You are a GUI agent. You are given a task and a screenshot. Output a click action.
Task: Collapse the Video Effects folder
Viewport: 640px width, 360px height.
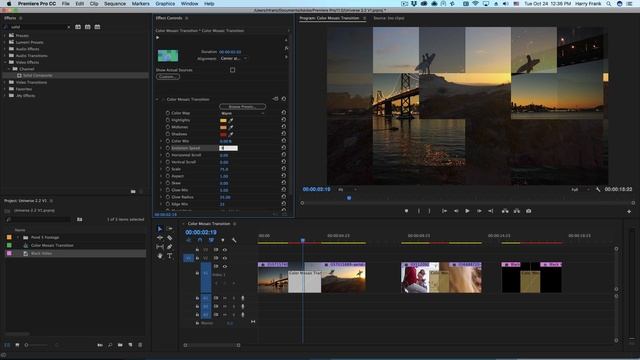(5, 62)
